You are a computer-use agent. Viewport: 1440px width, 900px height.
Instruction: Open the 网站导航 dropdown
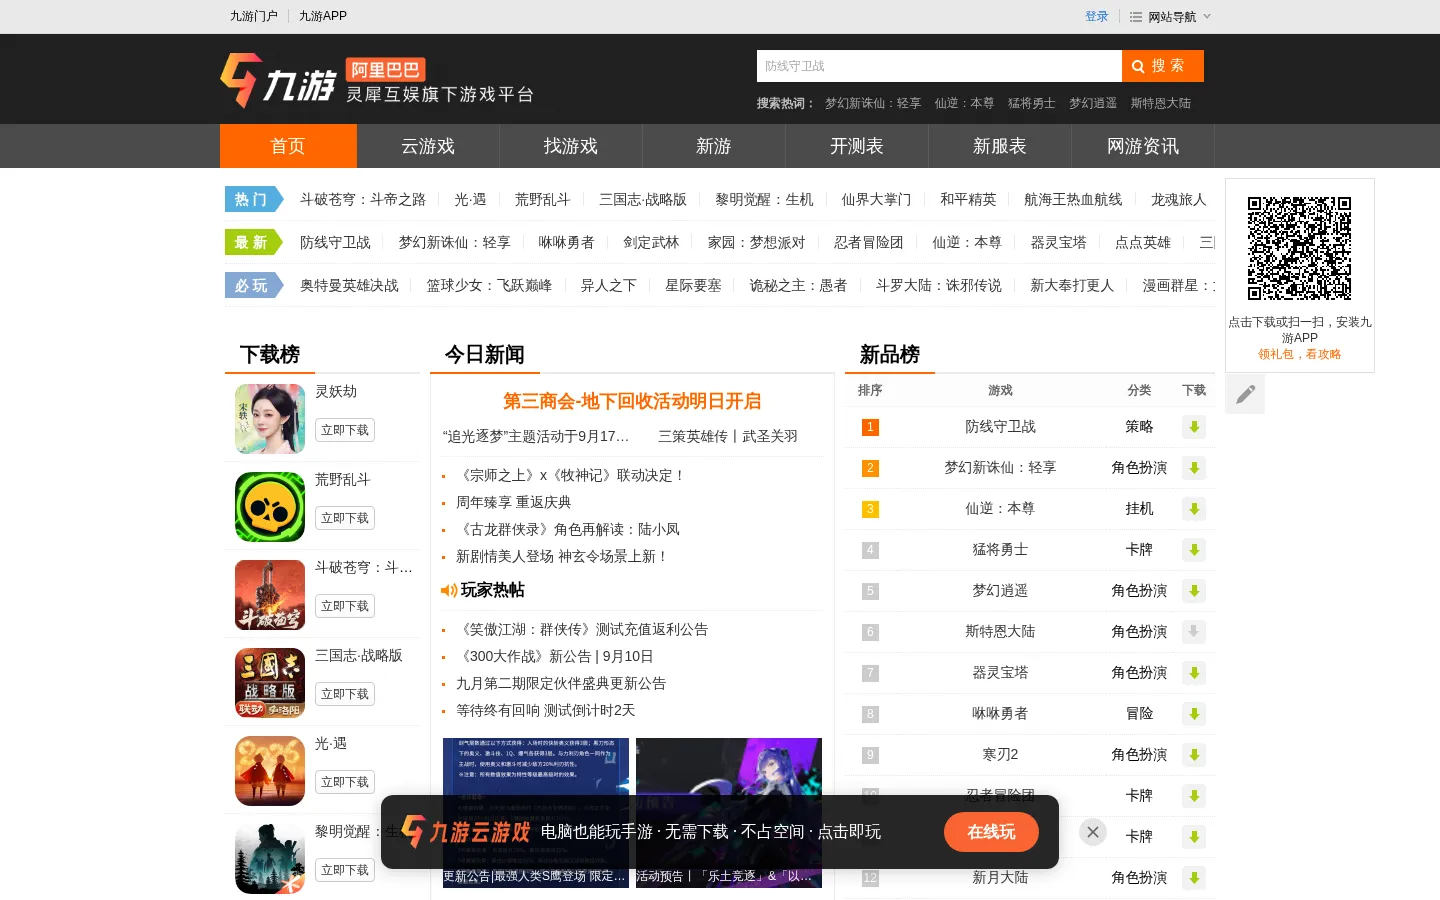pos(1171,17)
